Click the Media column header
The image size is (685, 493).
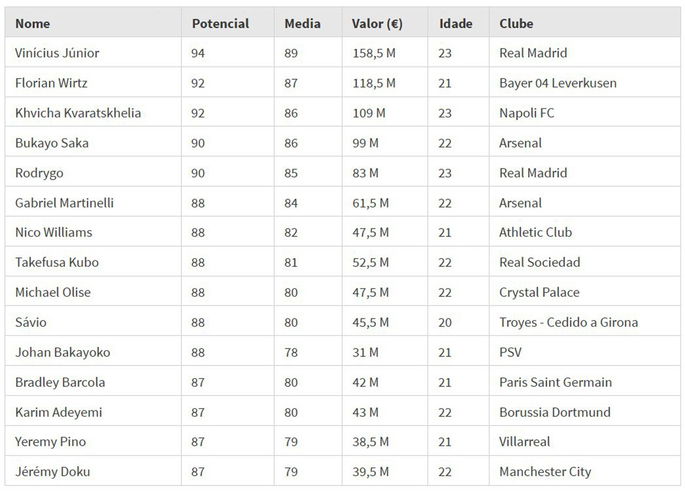(303, 23)
